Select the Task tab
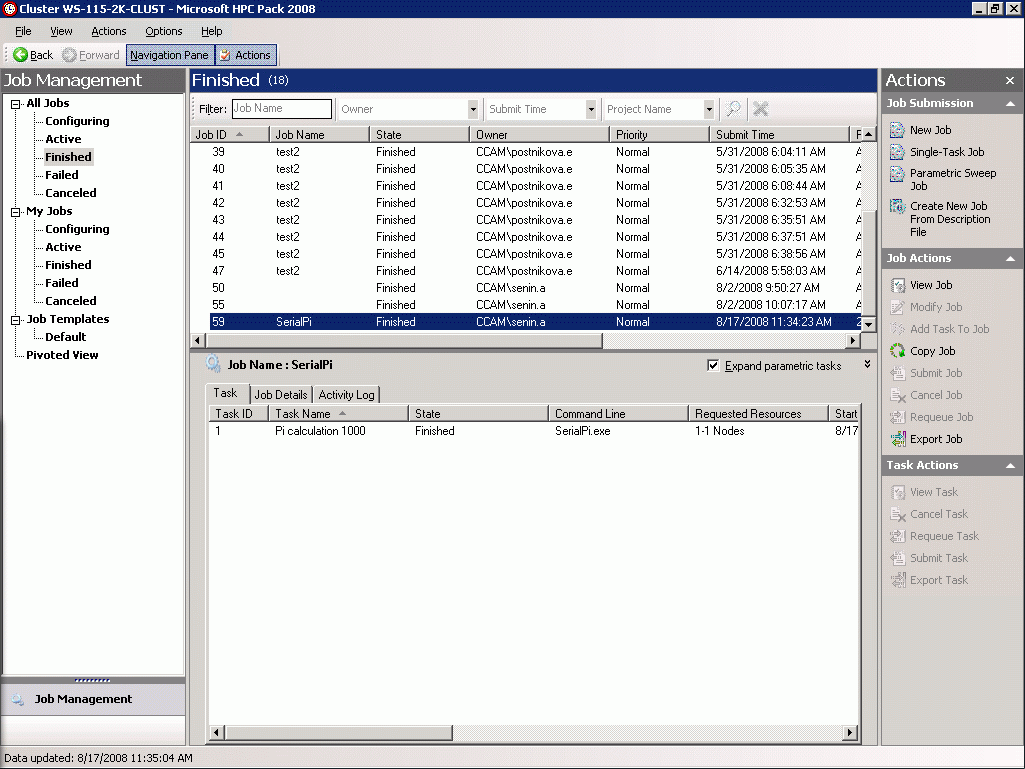 (226, 393)
